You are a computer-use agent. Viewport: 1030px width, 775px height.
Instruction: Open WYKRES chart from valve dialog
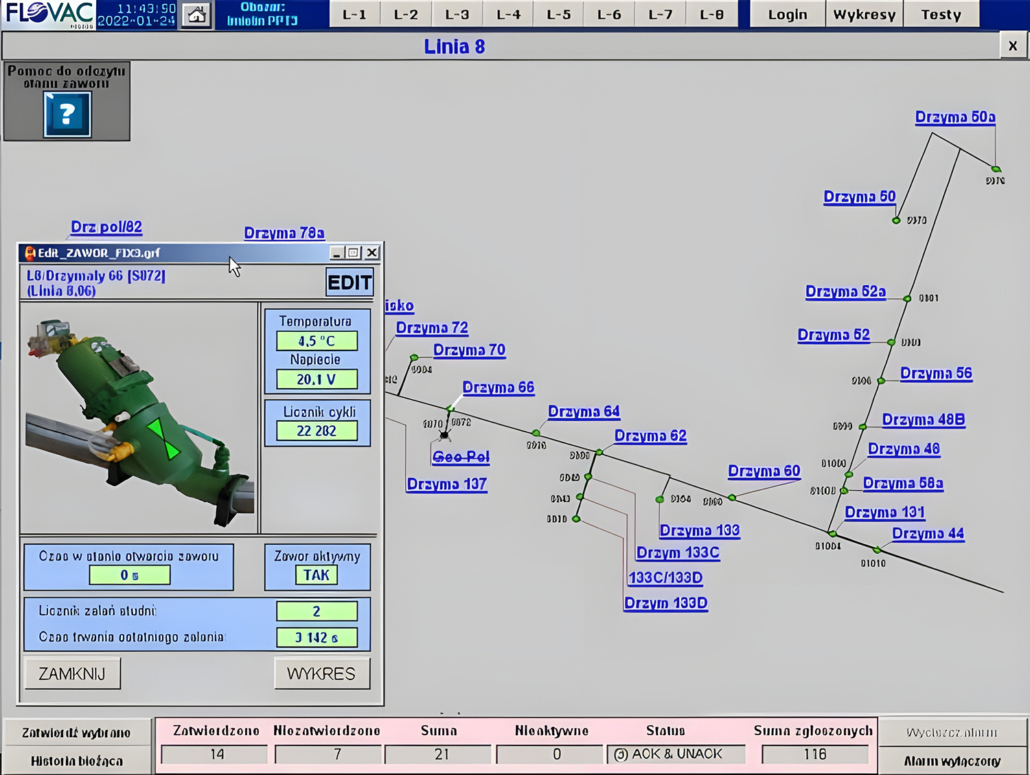[321, 673]
